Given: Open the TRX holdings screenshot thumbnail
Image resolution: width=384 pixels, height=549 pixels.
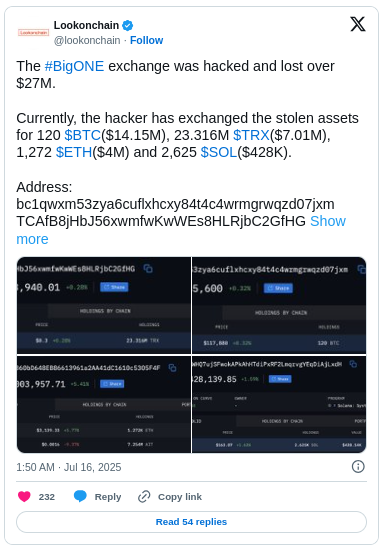Looking at the screenshot, I should click(x=104, y=305).
